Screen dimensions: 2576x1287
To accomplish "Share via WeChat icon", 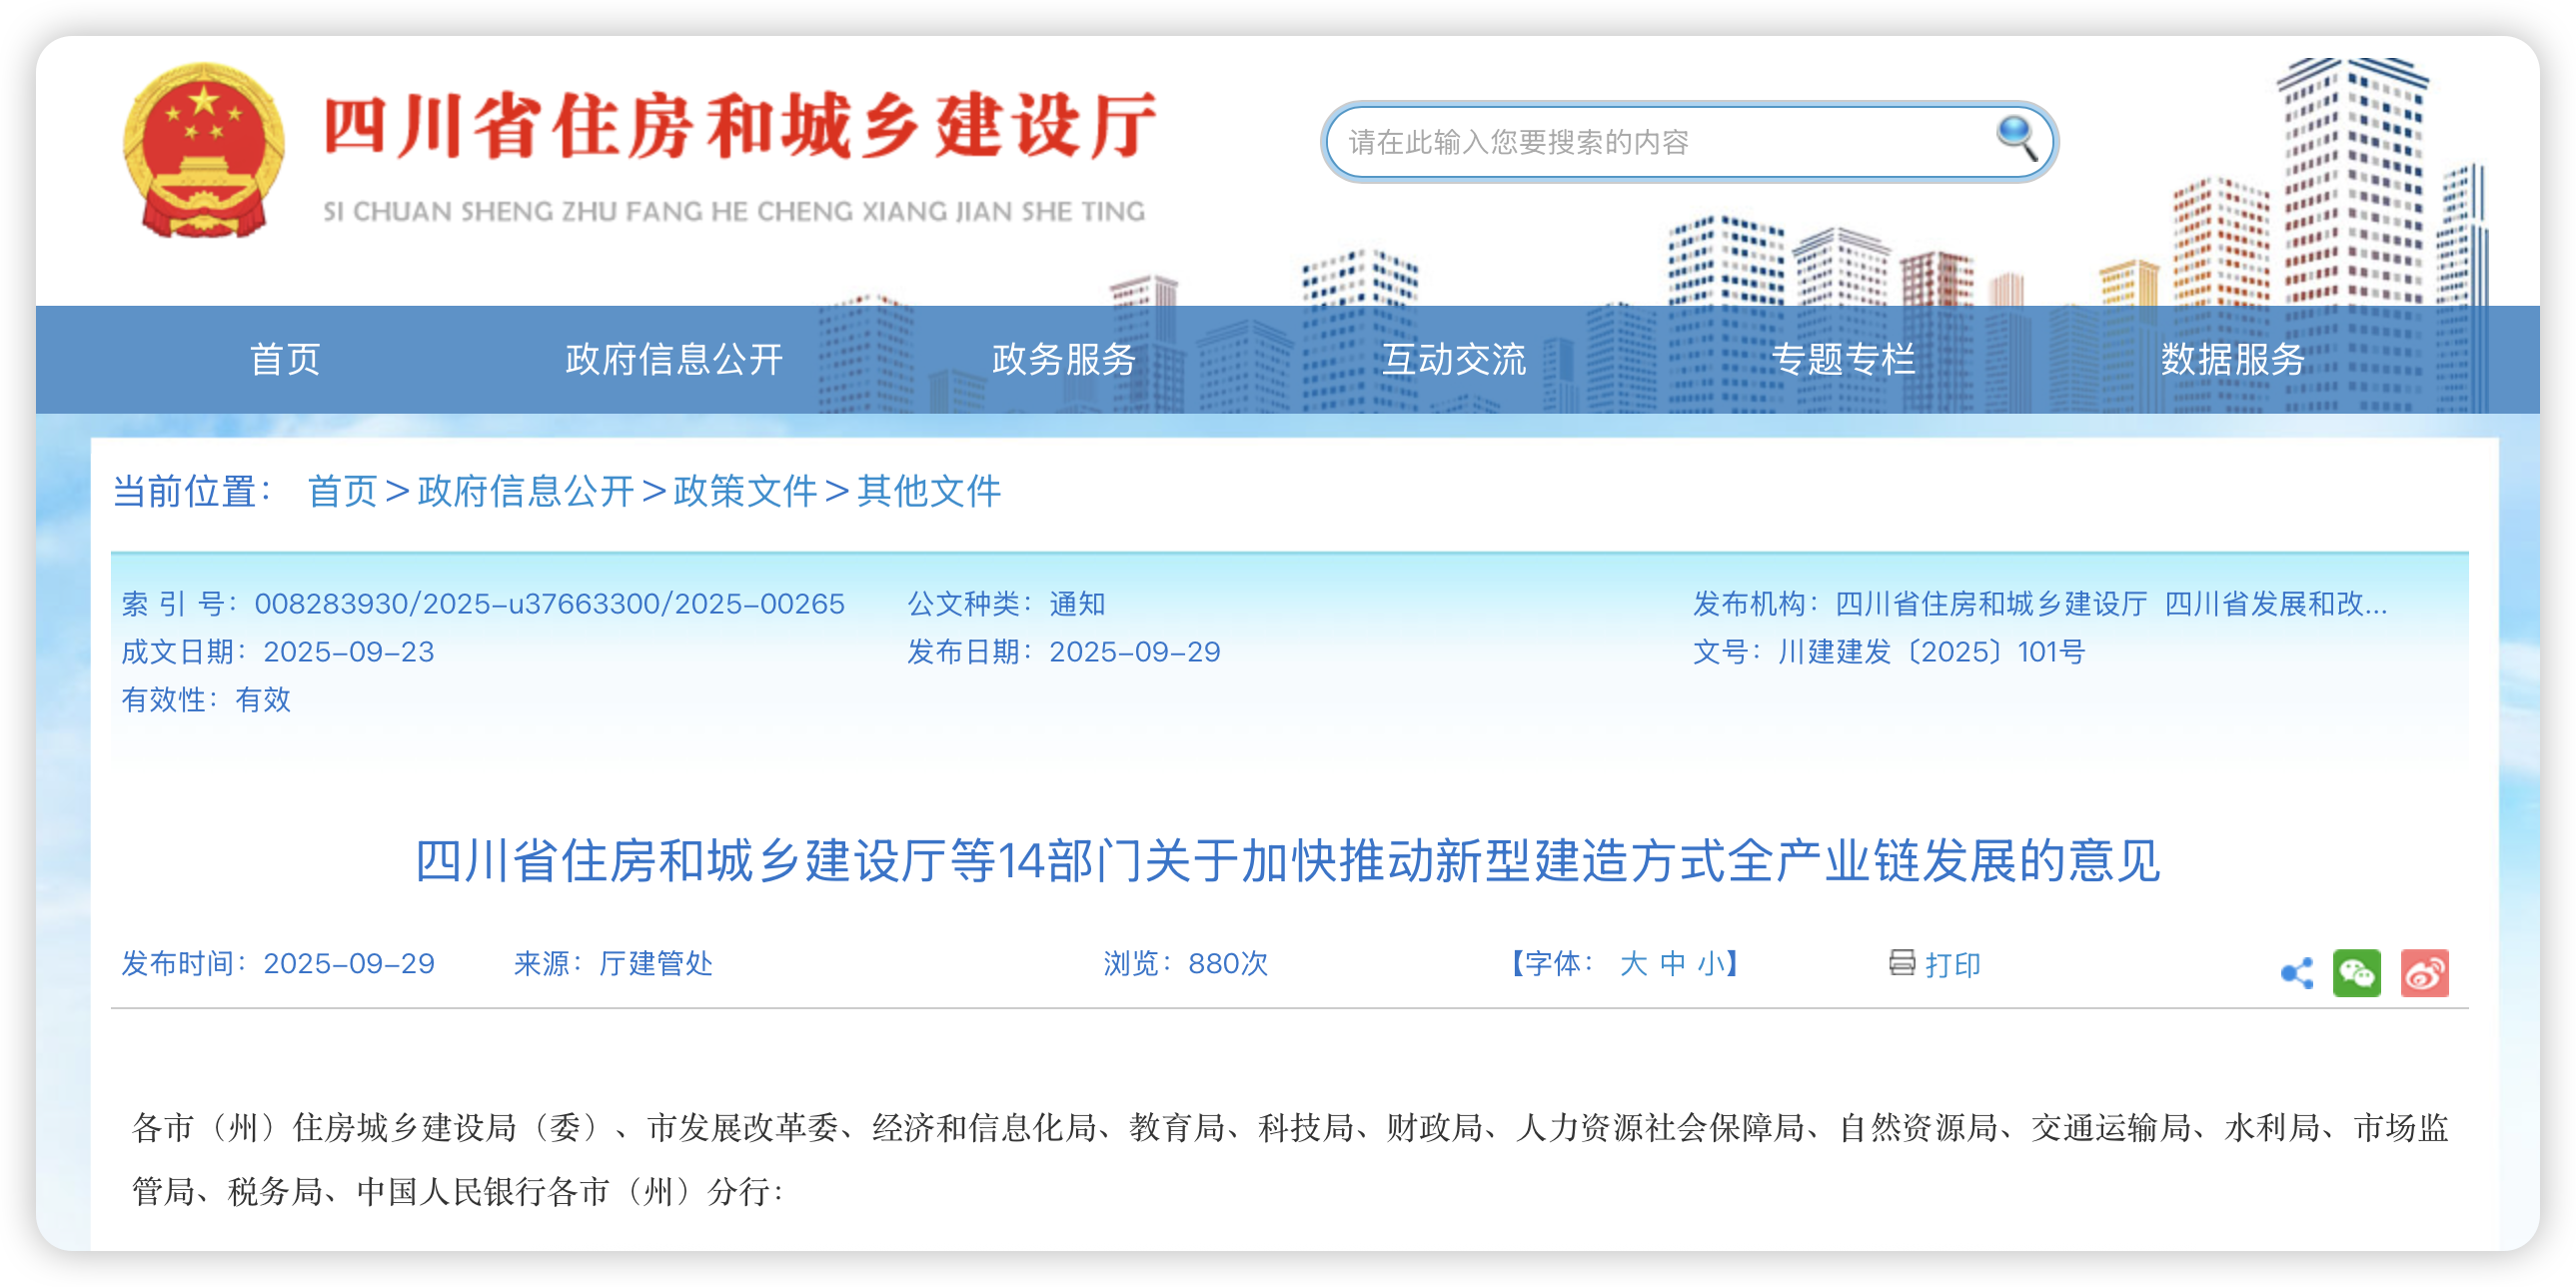I will (2357, 973).
